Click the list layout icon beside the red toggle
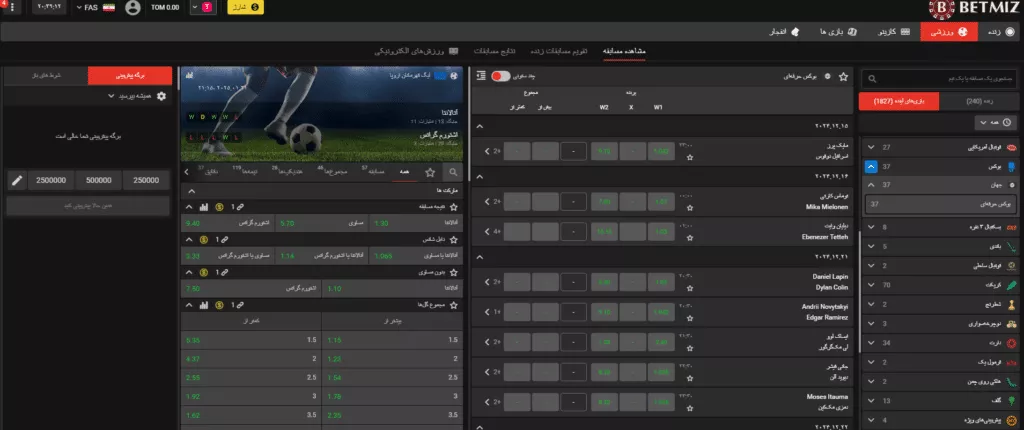Screen dimensions: 1024x430 click(482, 75)
